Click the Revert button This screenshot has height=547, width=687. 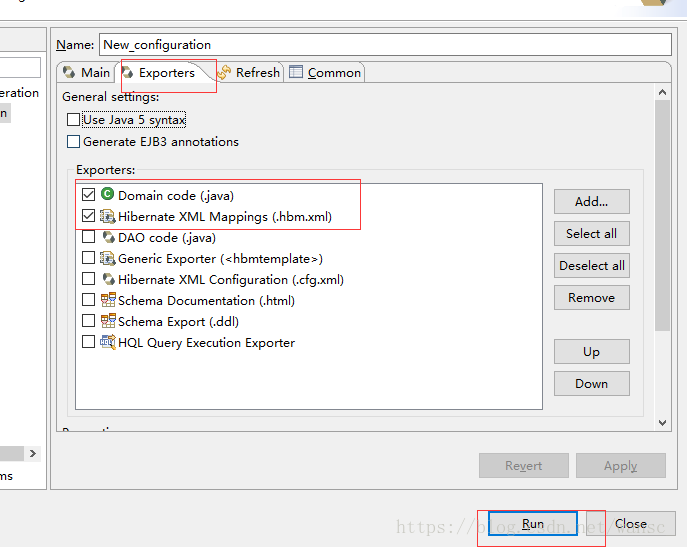(x=524, y=465)
